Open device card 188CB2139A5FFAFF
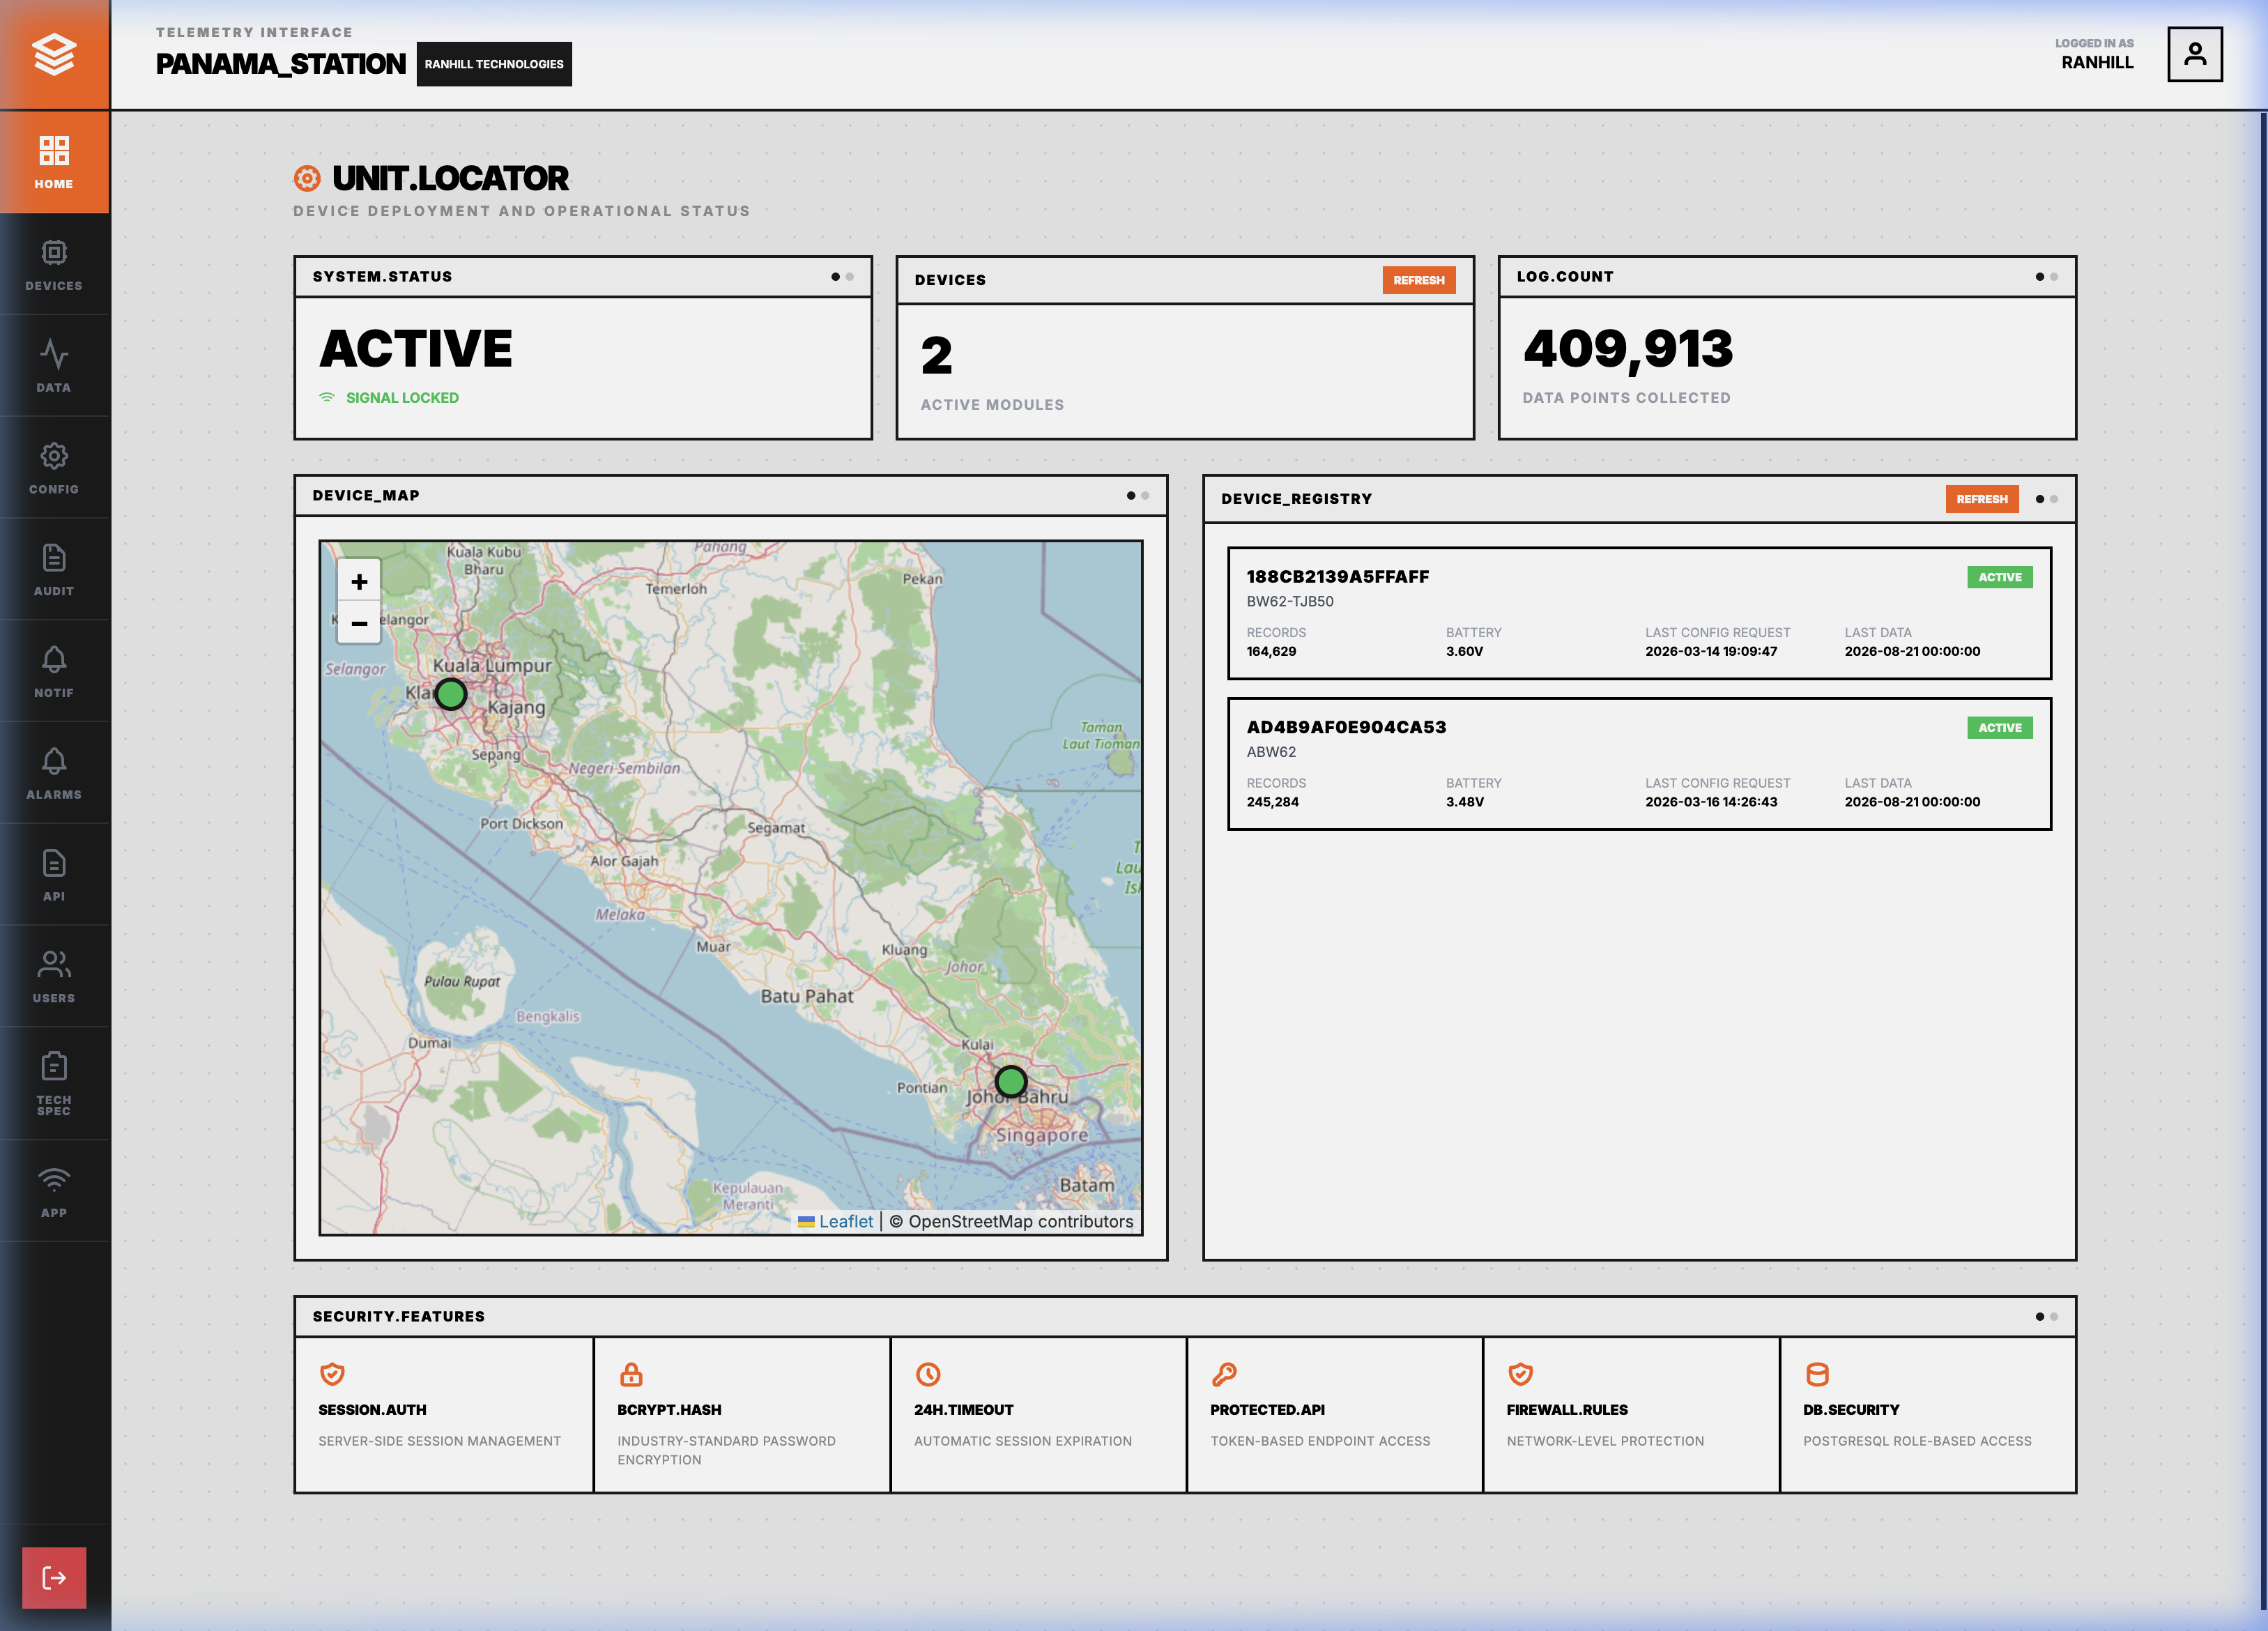 tap(1639, 613)
